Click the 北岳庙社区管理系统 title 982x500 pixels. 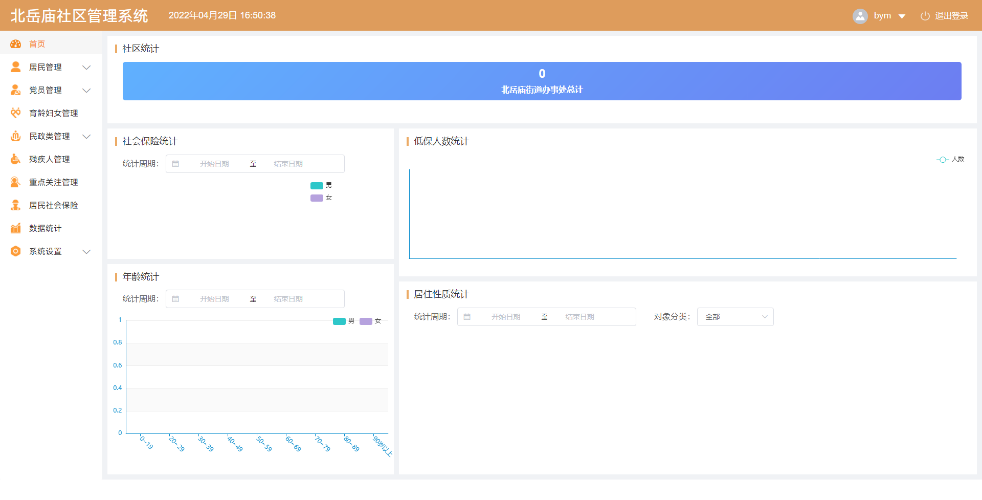(79, 16)
